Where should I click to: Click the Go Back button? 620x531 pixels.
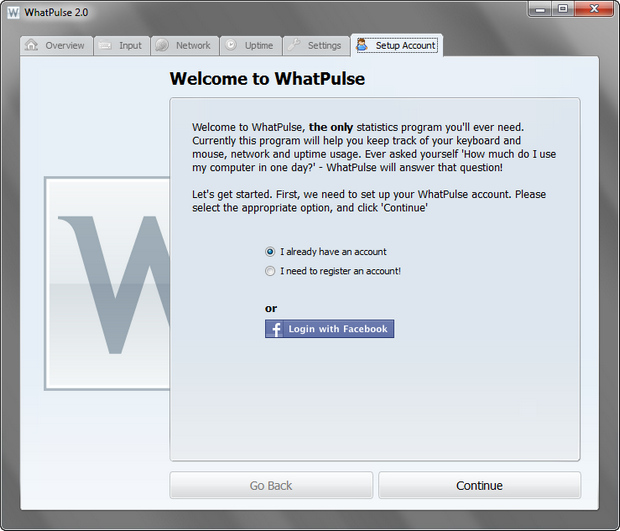click(271, 485)
